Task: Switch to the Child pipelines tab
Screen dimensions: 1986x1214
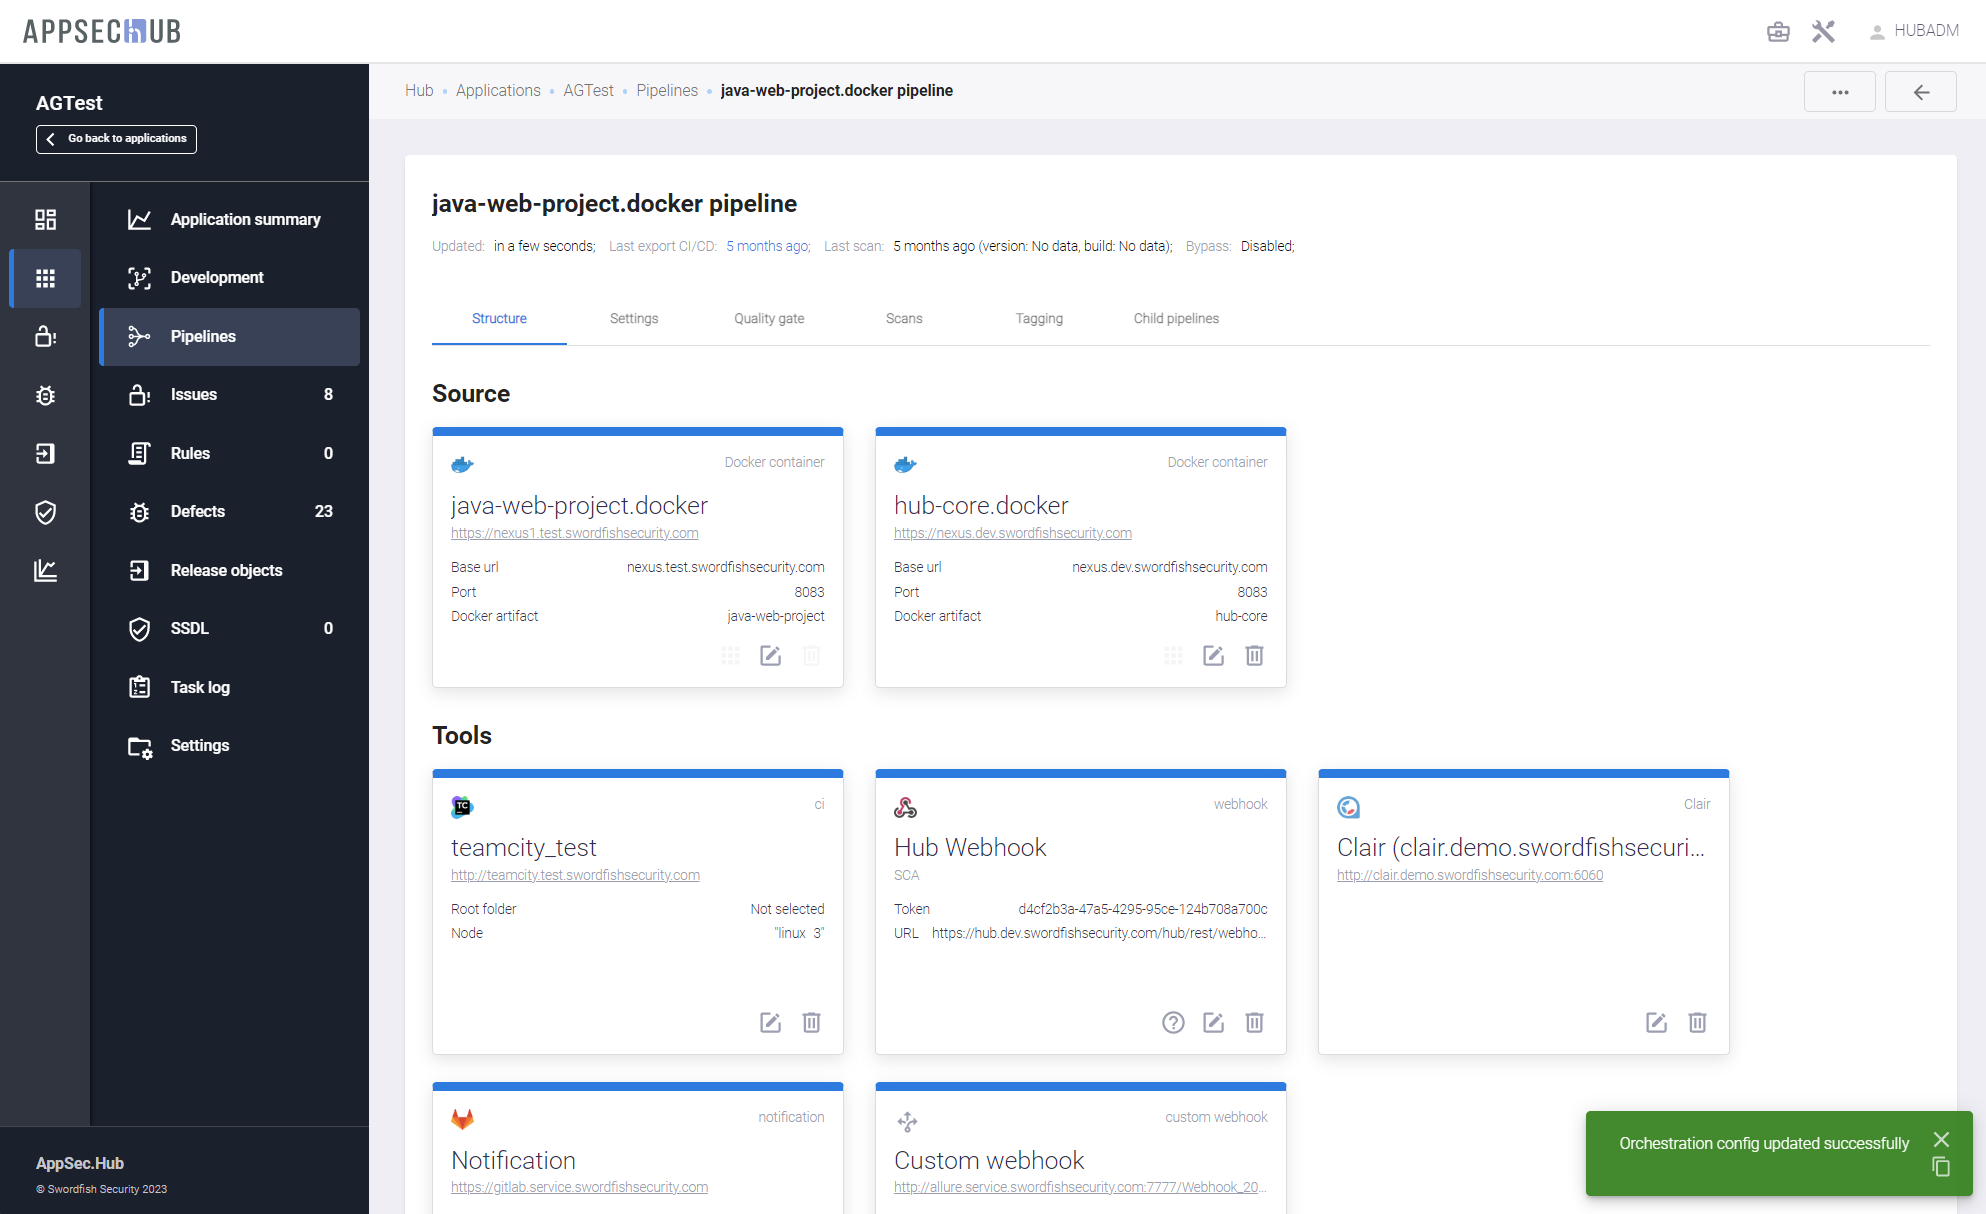Action: [x=1175, y=318]
